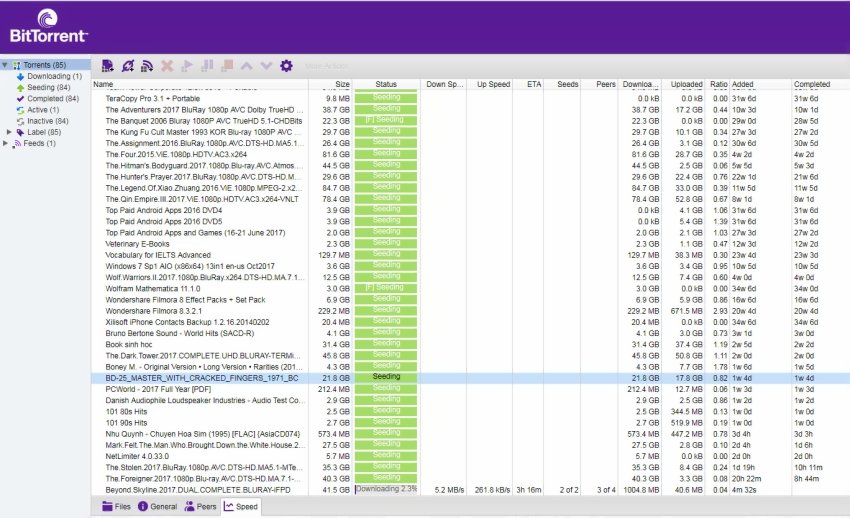Image resolution: width=850 pixels, height=518 pixels.
Task: Move torrent up the queue with up arrow
Action: tap(247, 66)
